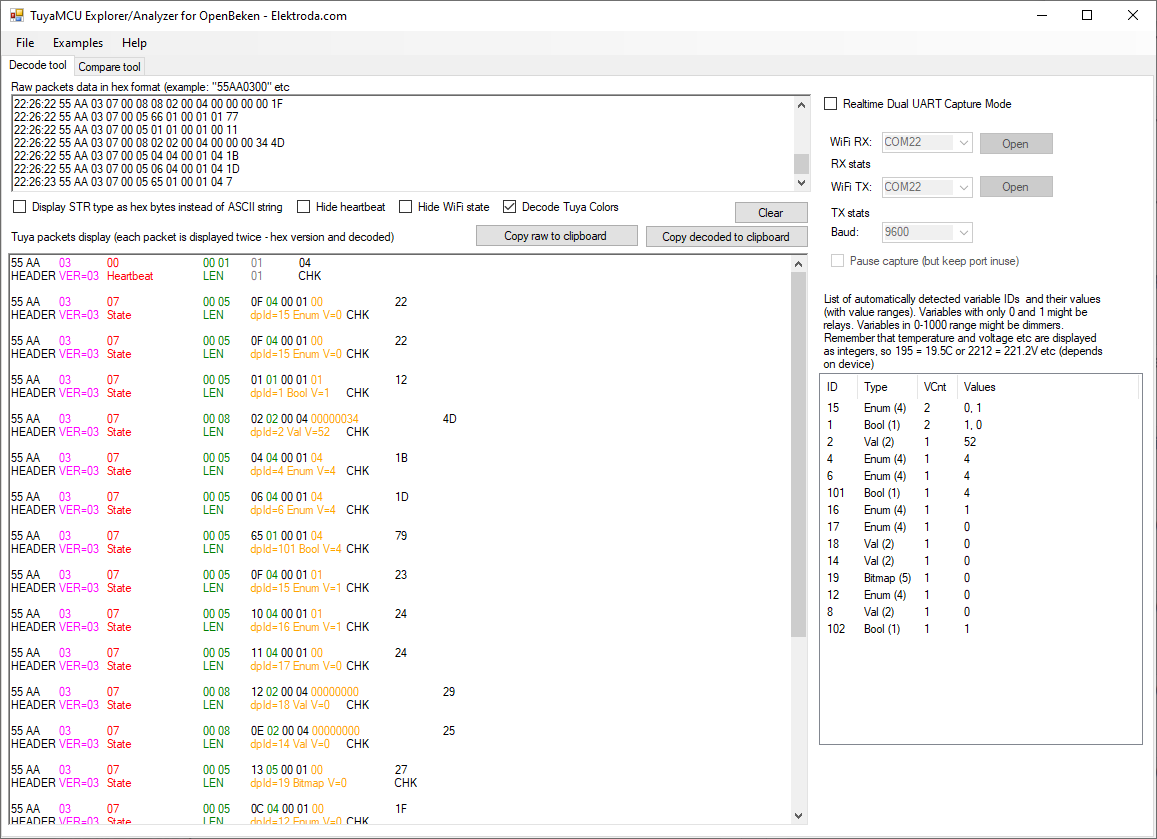Click the TuyaMCU app icon in title bar
Image resolution: width=1157 pixels, height=839 pixels.
(17, 16)
